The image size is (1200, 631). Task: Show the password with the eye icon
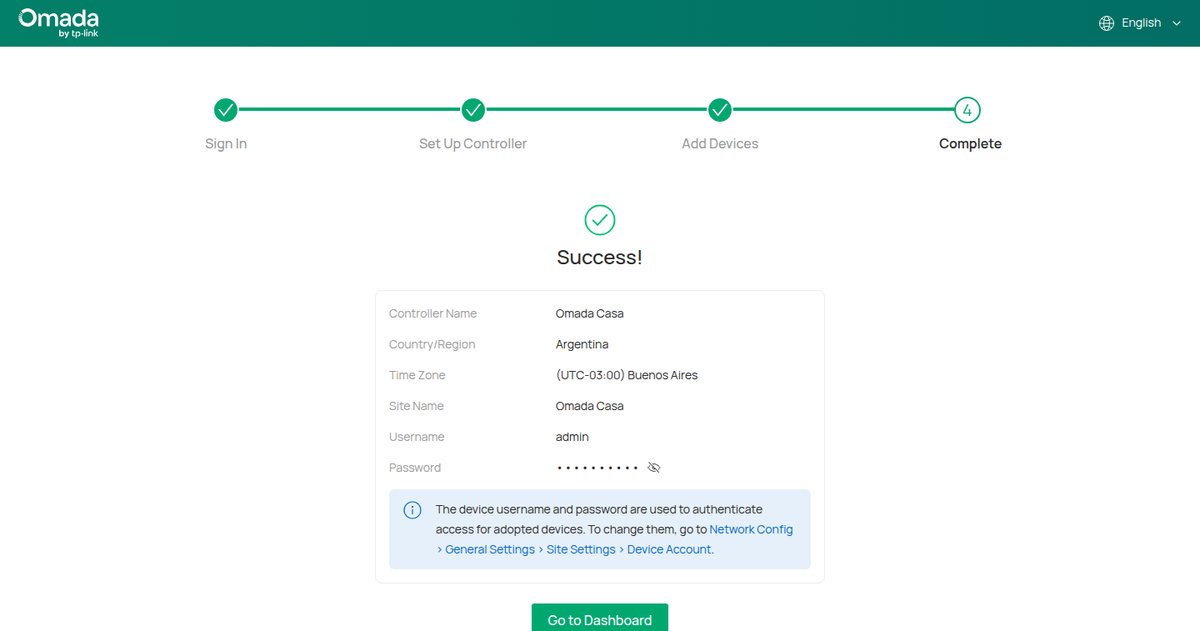coord(654,467)
